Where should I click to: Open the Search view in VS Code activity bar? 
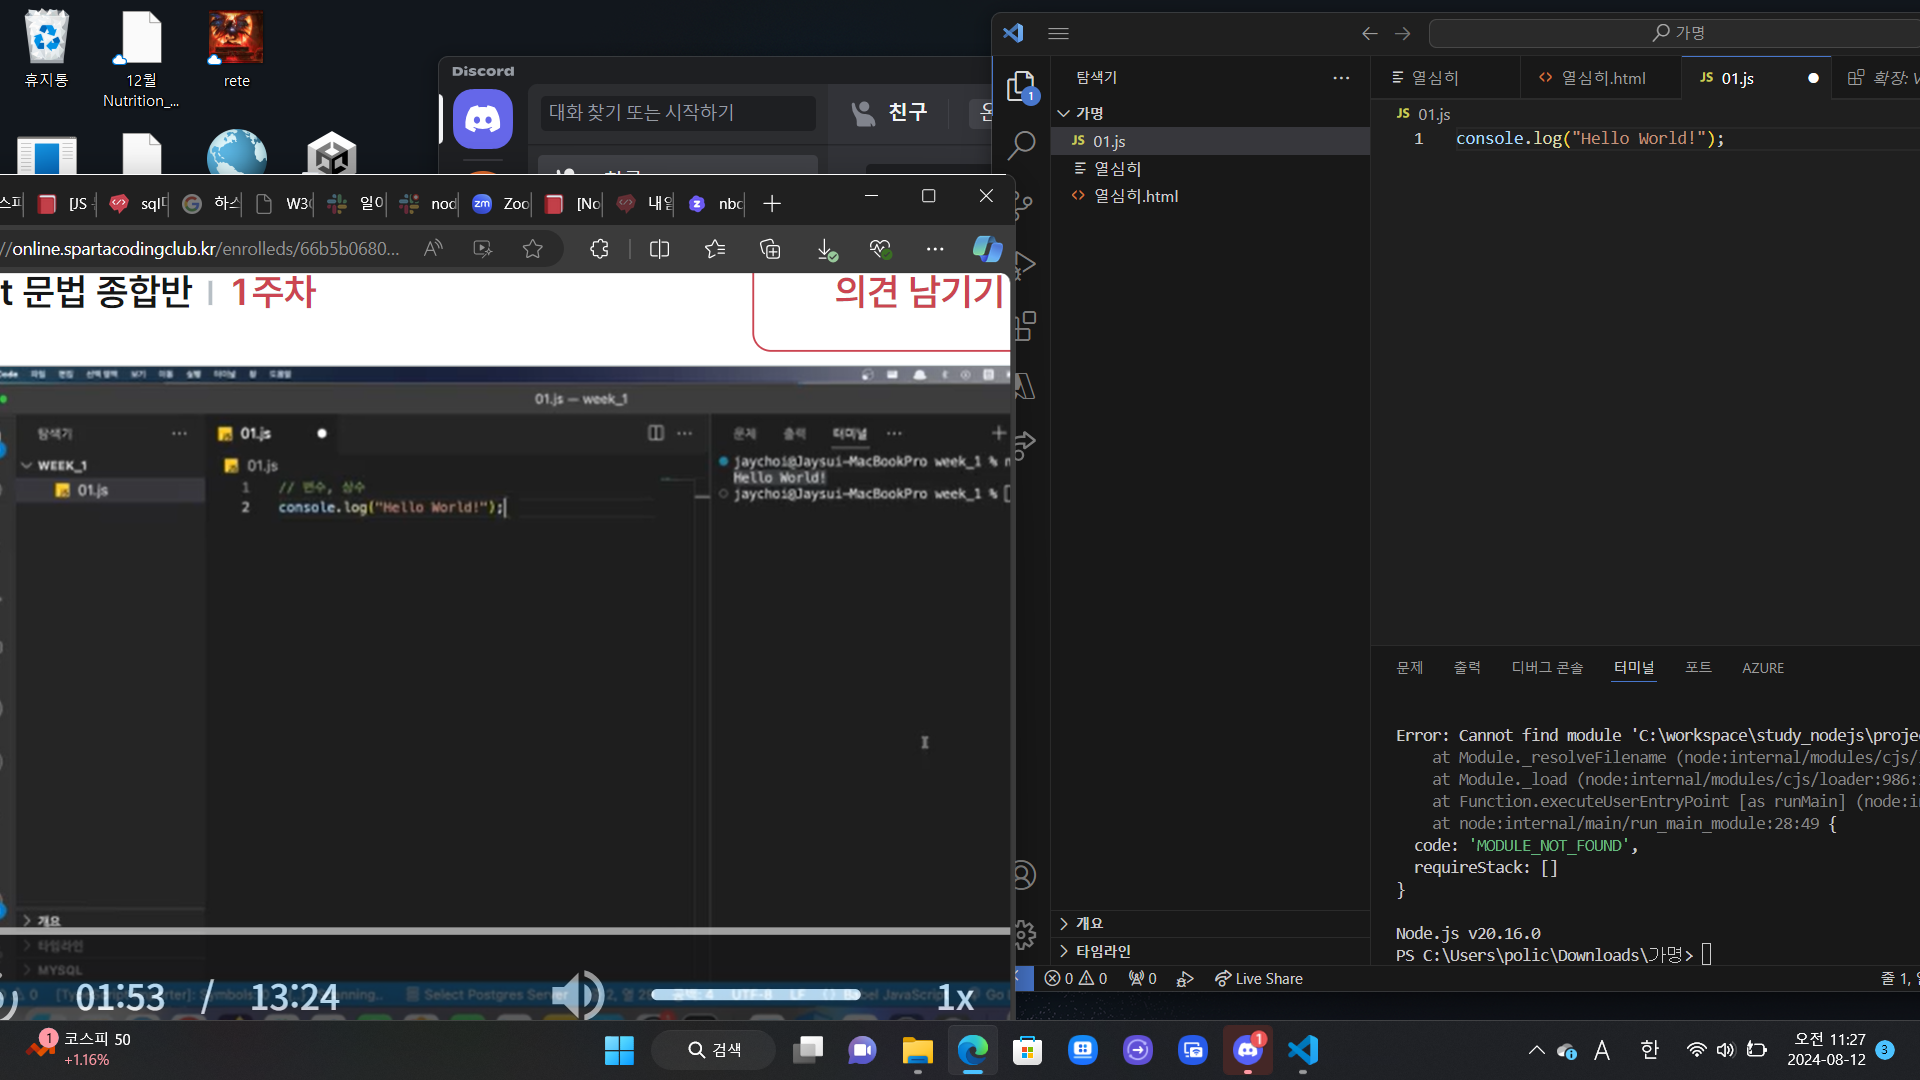1021,146
